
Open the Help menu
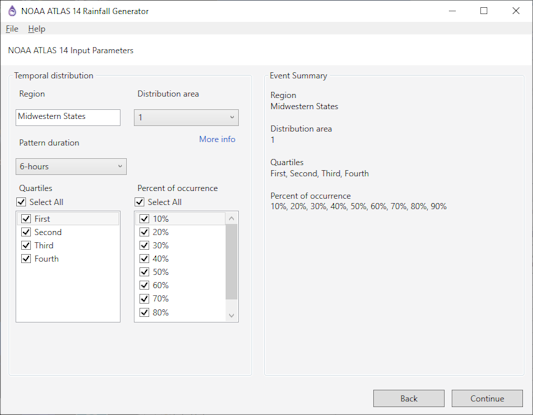click(x=36, y=29)
